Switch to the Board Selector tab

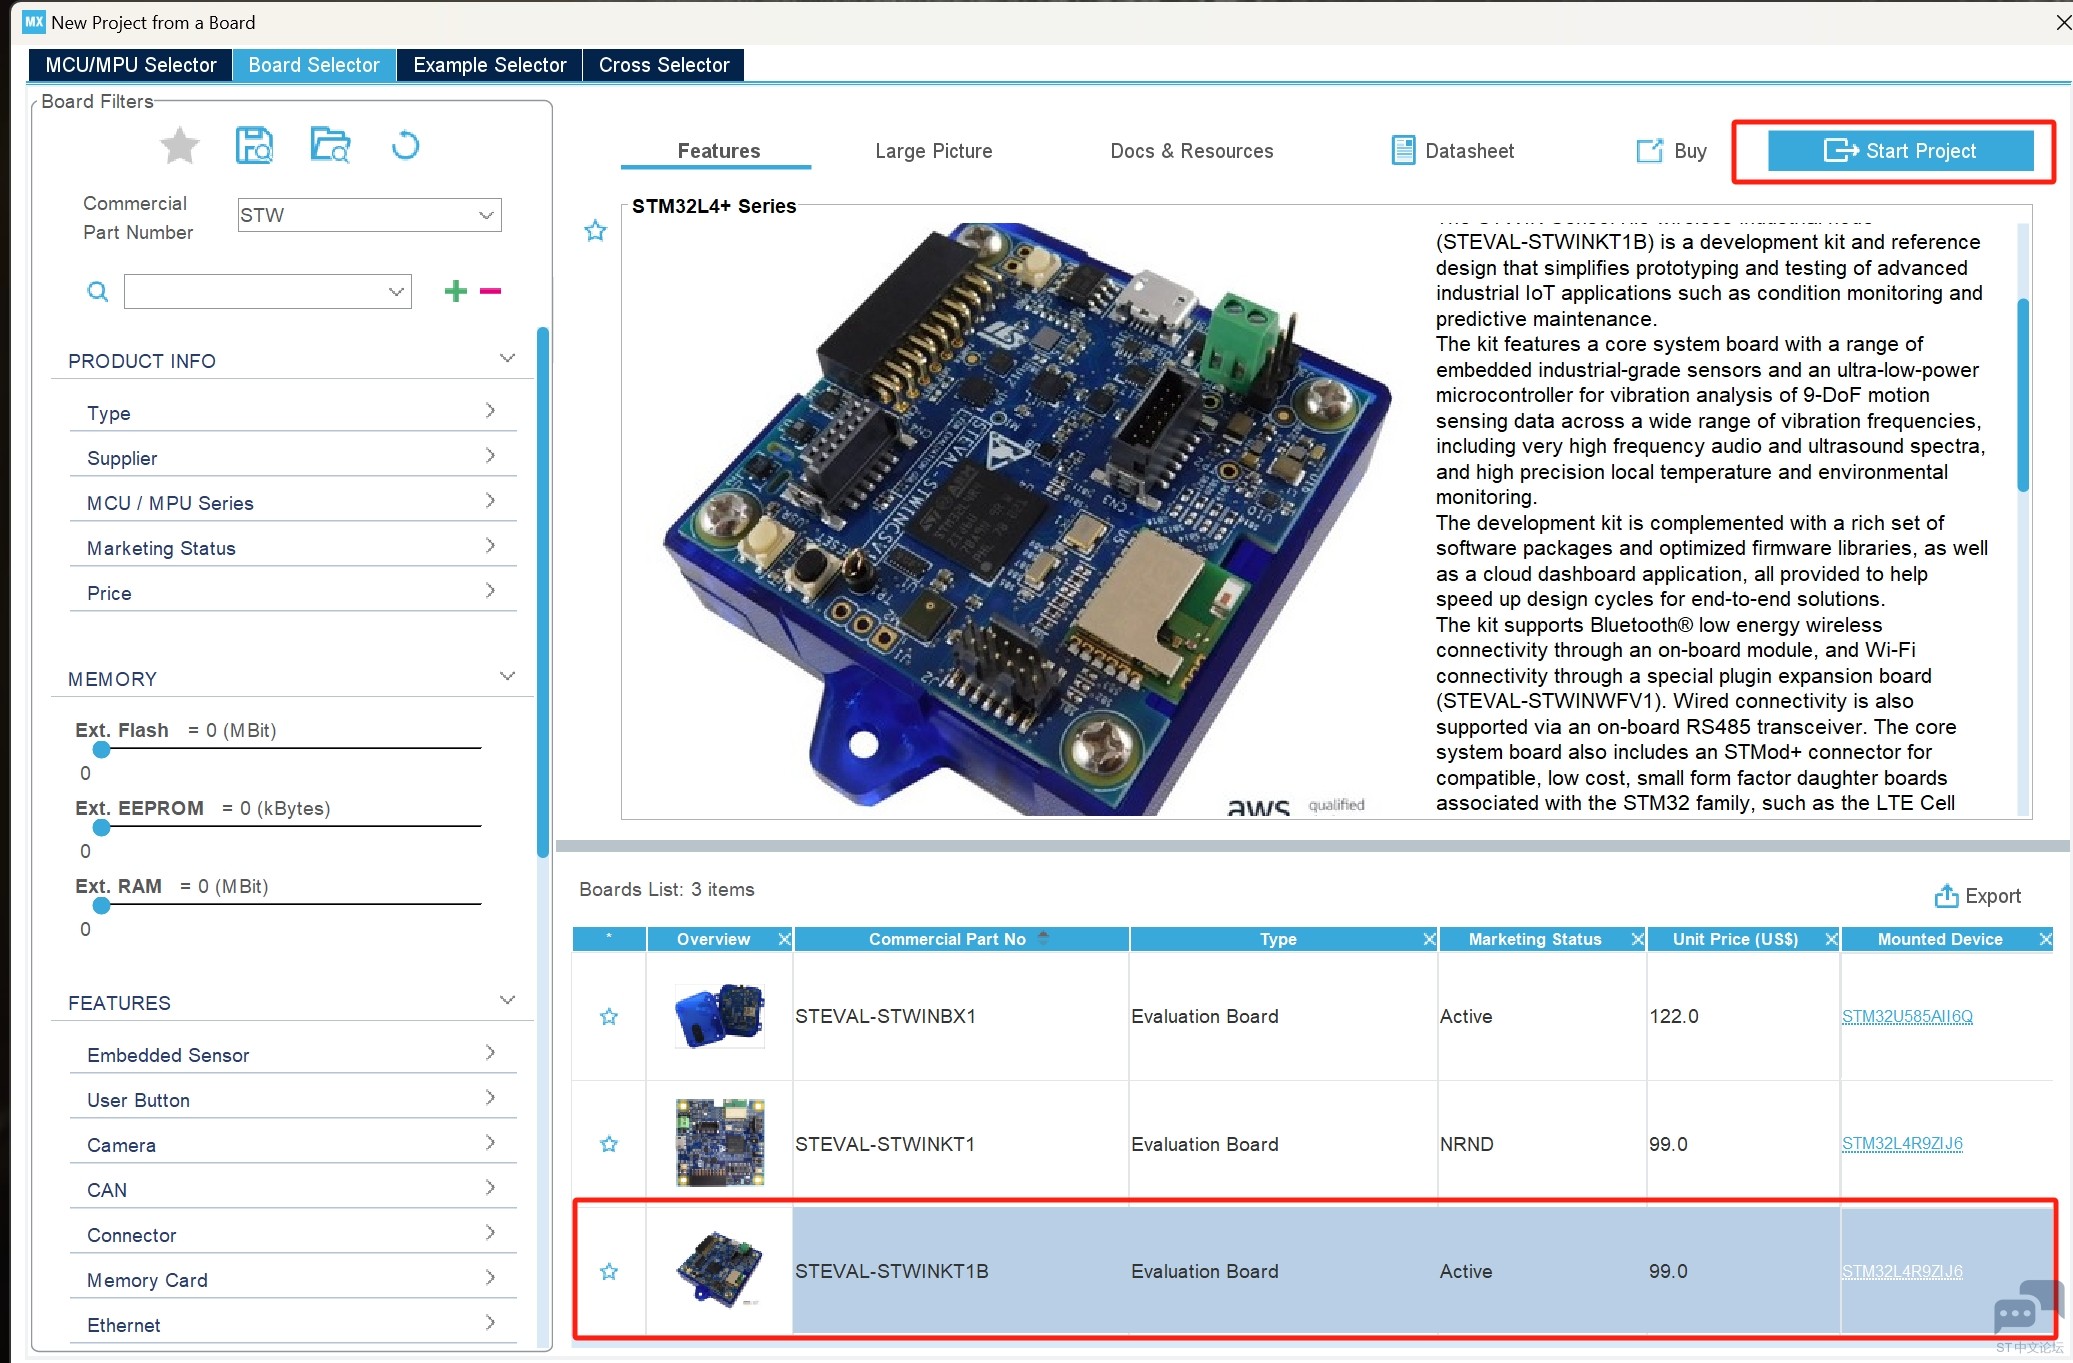(314, 65)
